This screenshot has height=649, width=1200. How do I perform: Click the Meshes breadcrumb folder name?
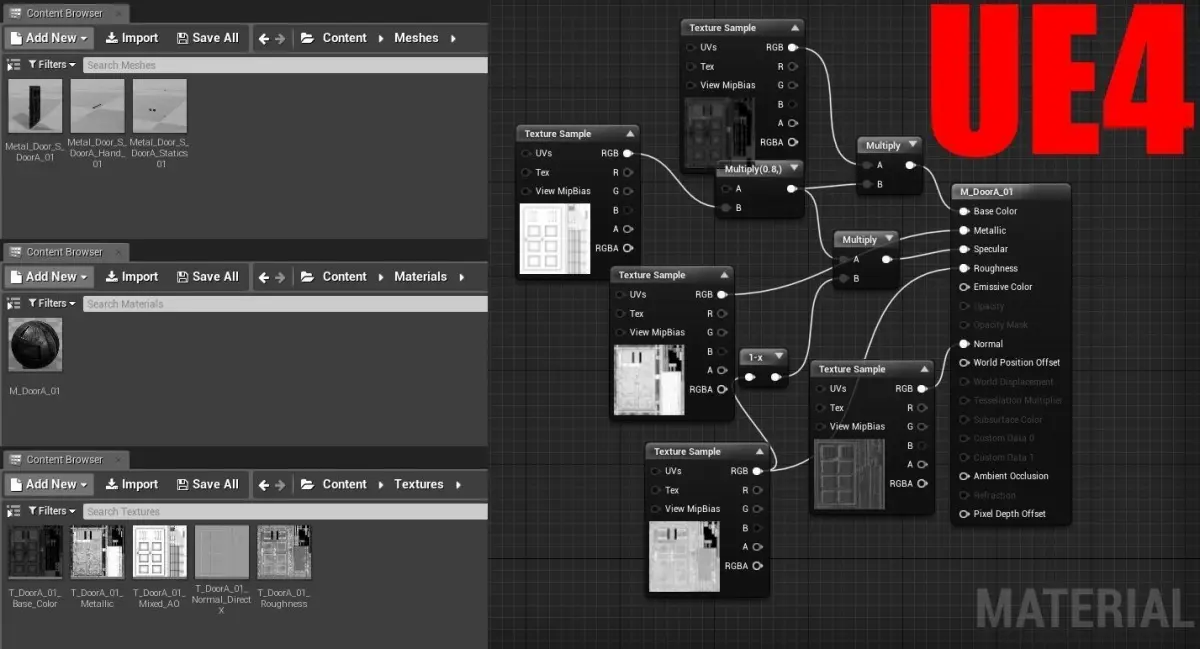[x=416, y=38]
